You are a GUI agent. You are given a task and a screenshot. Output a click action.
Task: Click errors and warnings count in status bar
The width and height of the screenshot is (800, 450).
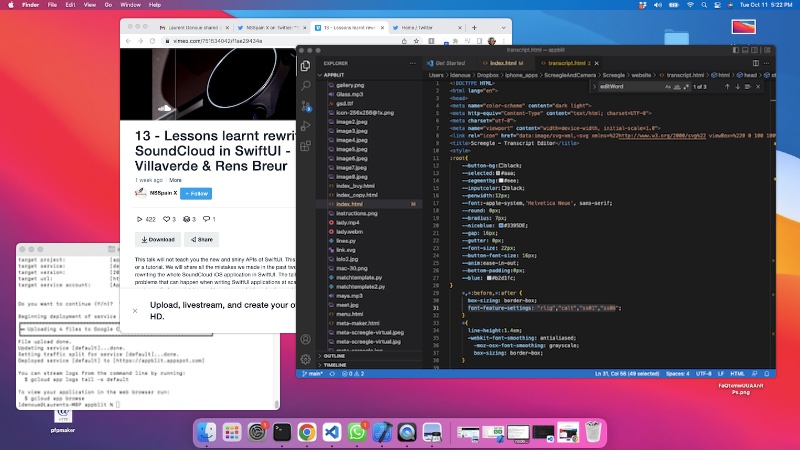353,374
